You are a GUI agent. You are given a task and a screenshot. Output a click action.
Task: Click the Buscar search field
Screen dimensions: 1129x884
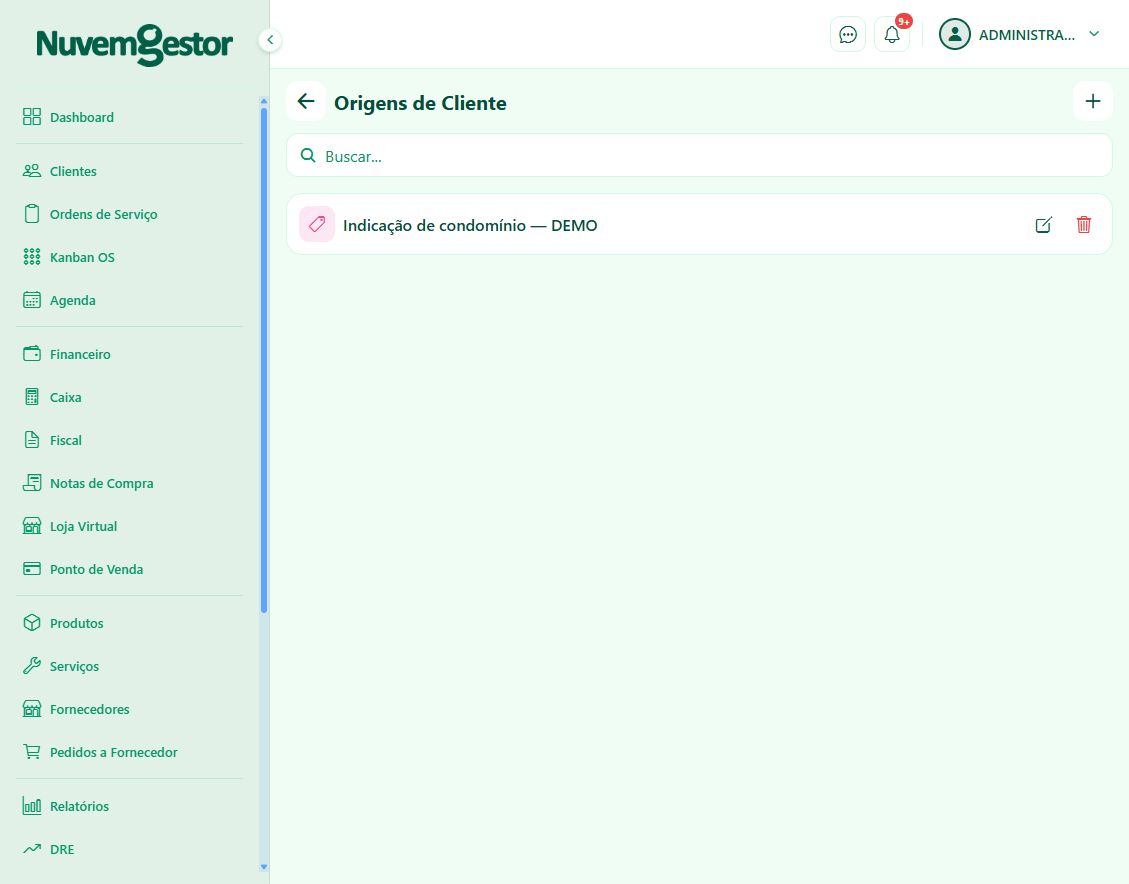coord(699,156)
